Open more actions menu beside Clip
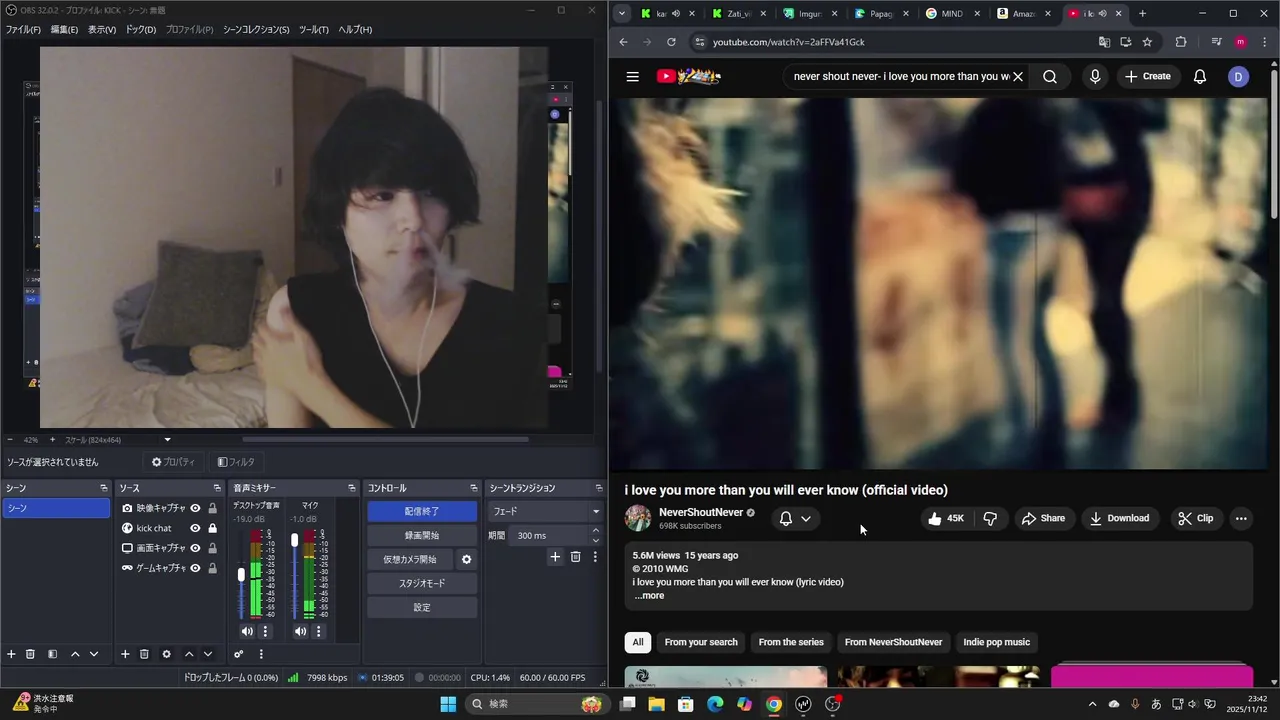1280x720 pixels. click(1241, 518)
